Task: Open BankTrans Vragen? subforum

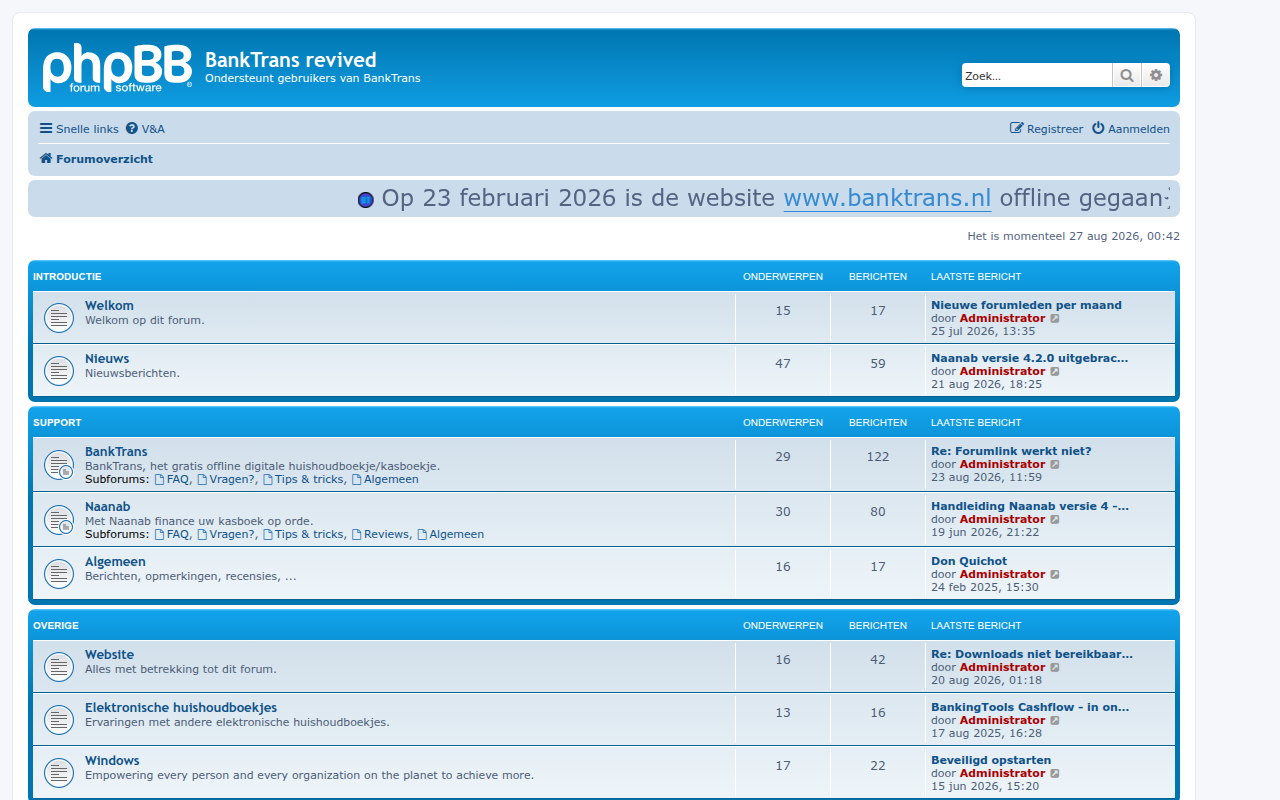Action: pos(226,479)
